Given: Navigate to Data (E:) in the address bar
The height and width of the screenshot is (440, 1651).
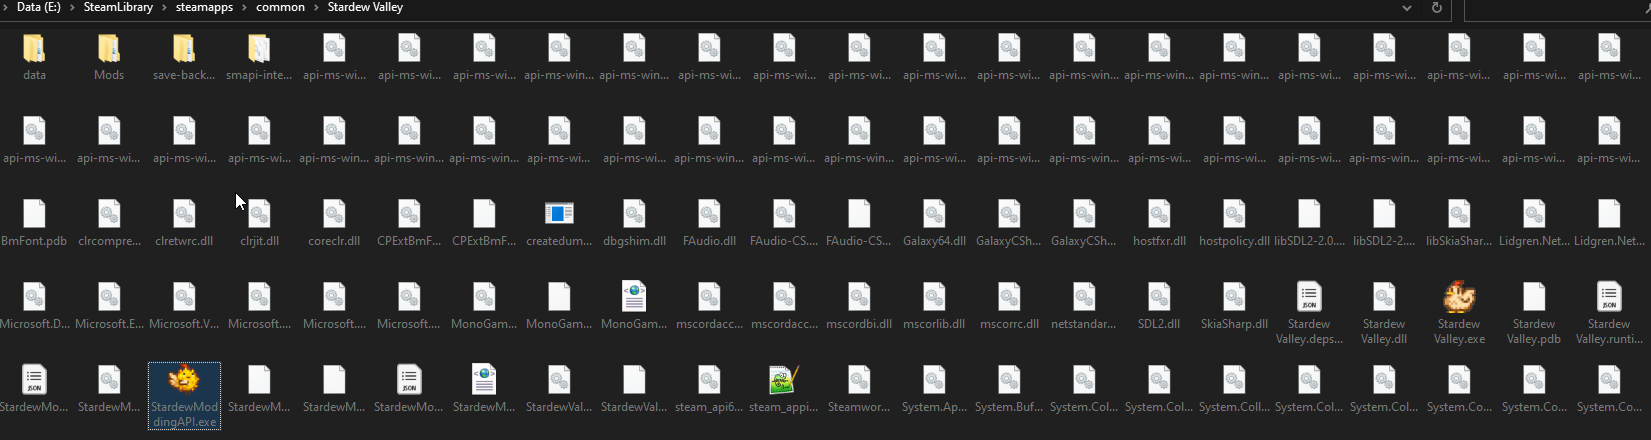Looking at the screenshot, I should [38, 7].
